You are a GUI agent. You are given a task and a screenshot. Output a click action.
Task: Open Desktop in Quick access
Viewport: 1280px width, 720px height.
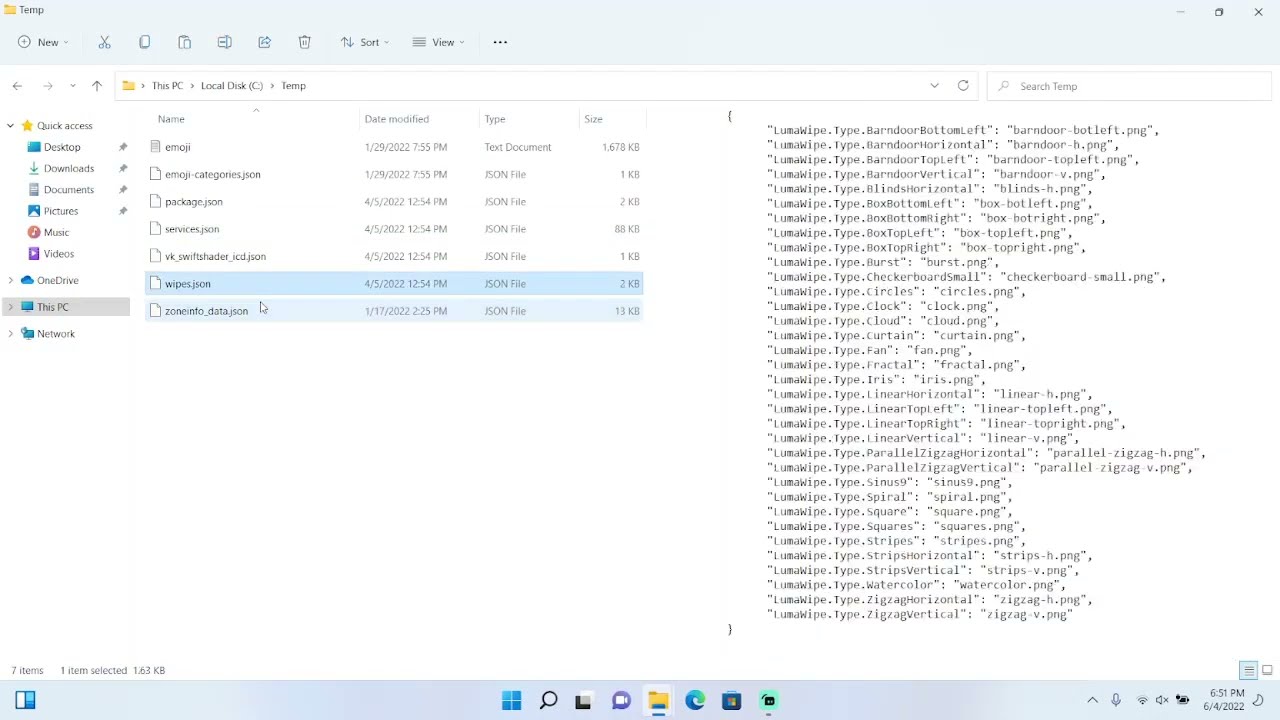62,147
